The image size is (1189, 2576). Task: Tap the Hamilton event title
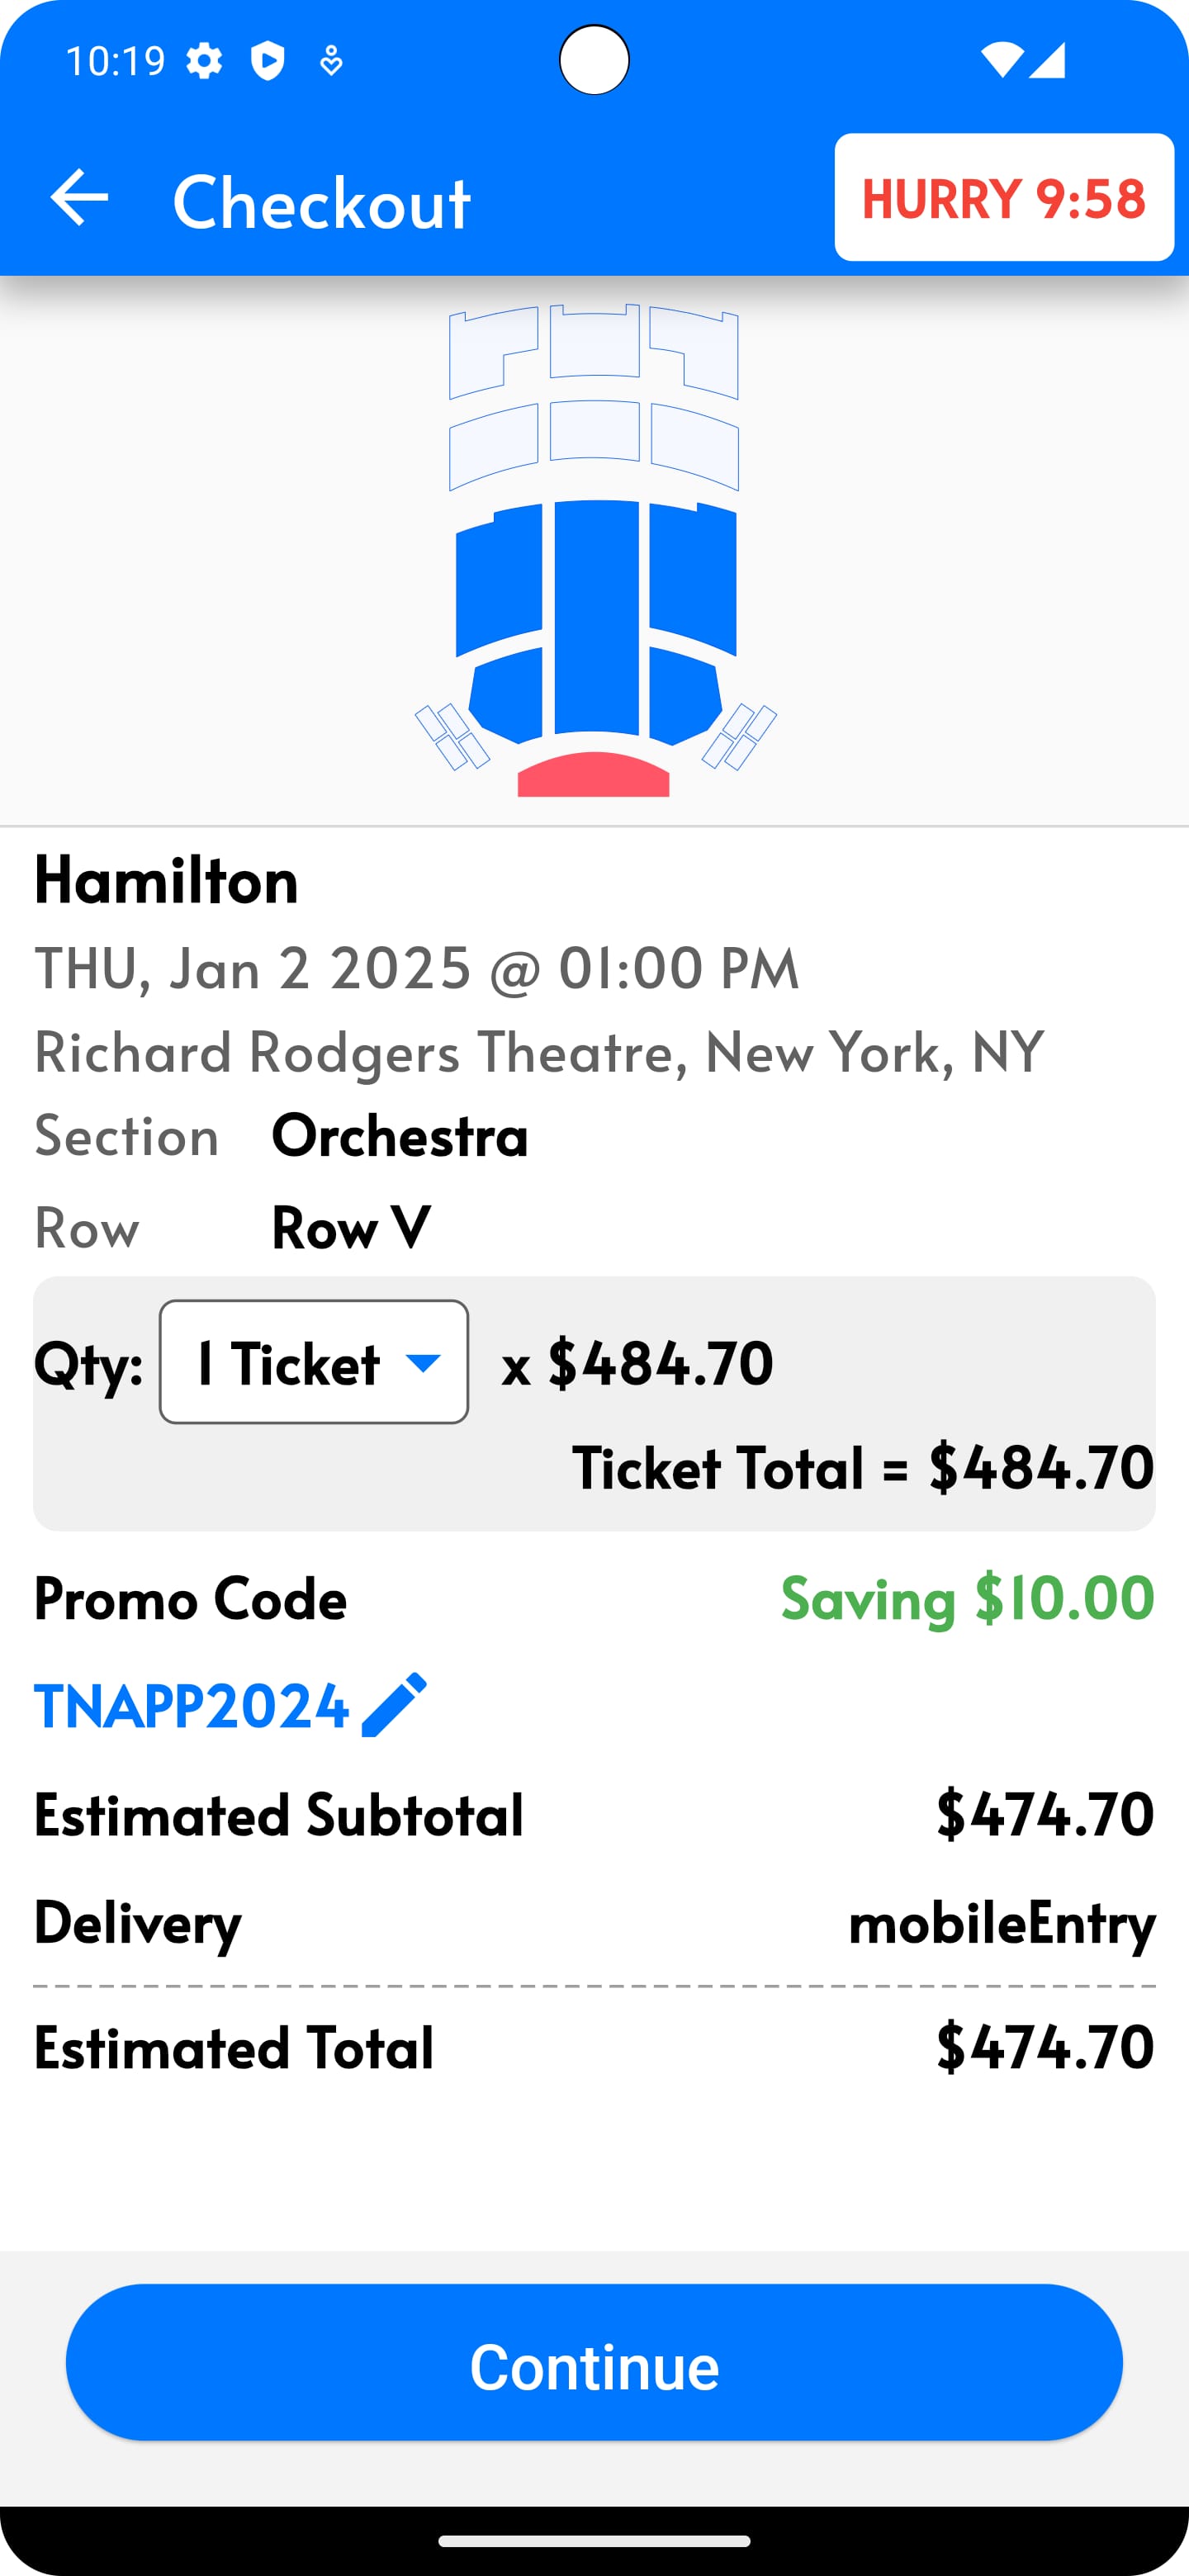167,880
